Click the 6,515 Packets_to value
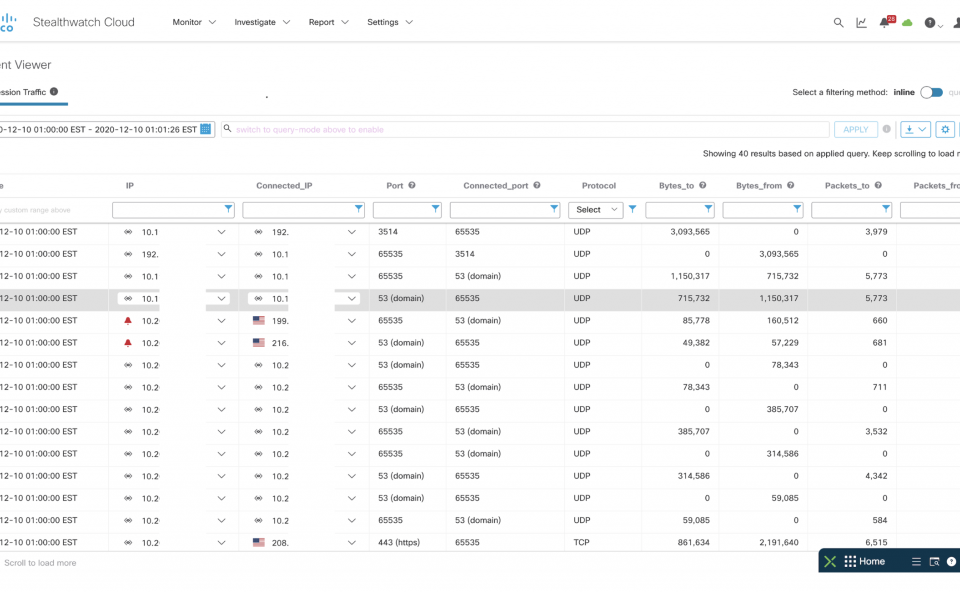The image size is (960, 592). pos(876,542)
